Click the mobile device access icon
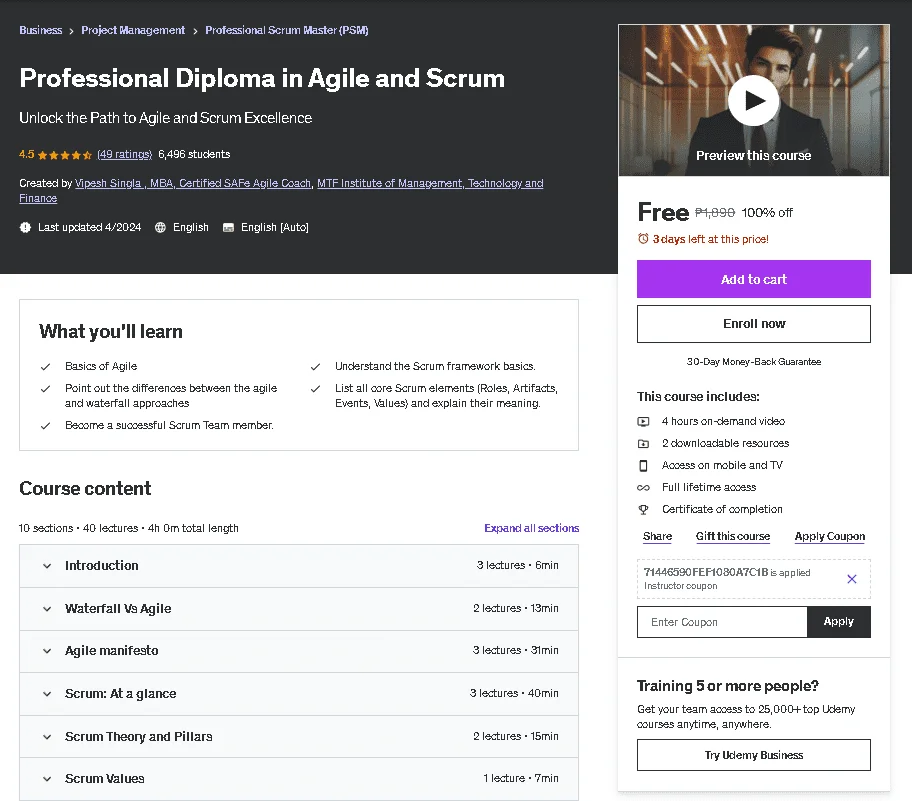The width and height of the screenshot is (912, 801). (x=643, y=465)
